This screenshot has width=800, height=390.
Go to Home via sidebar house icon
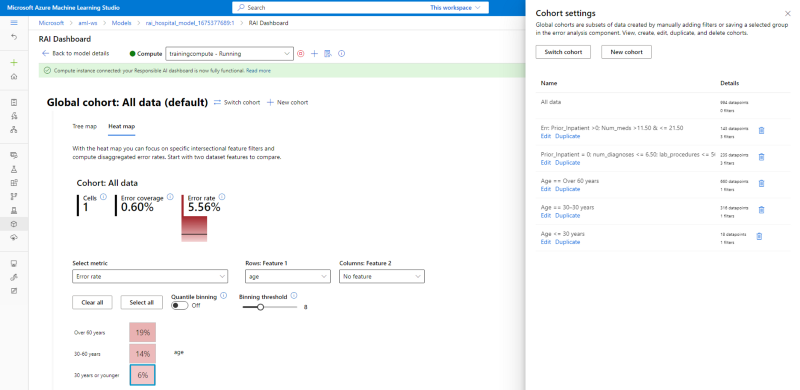coord(14,77)
